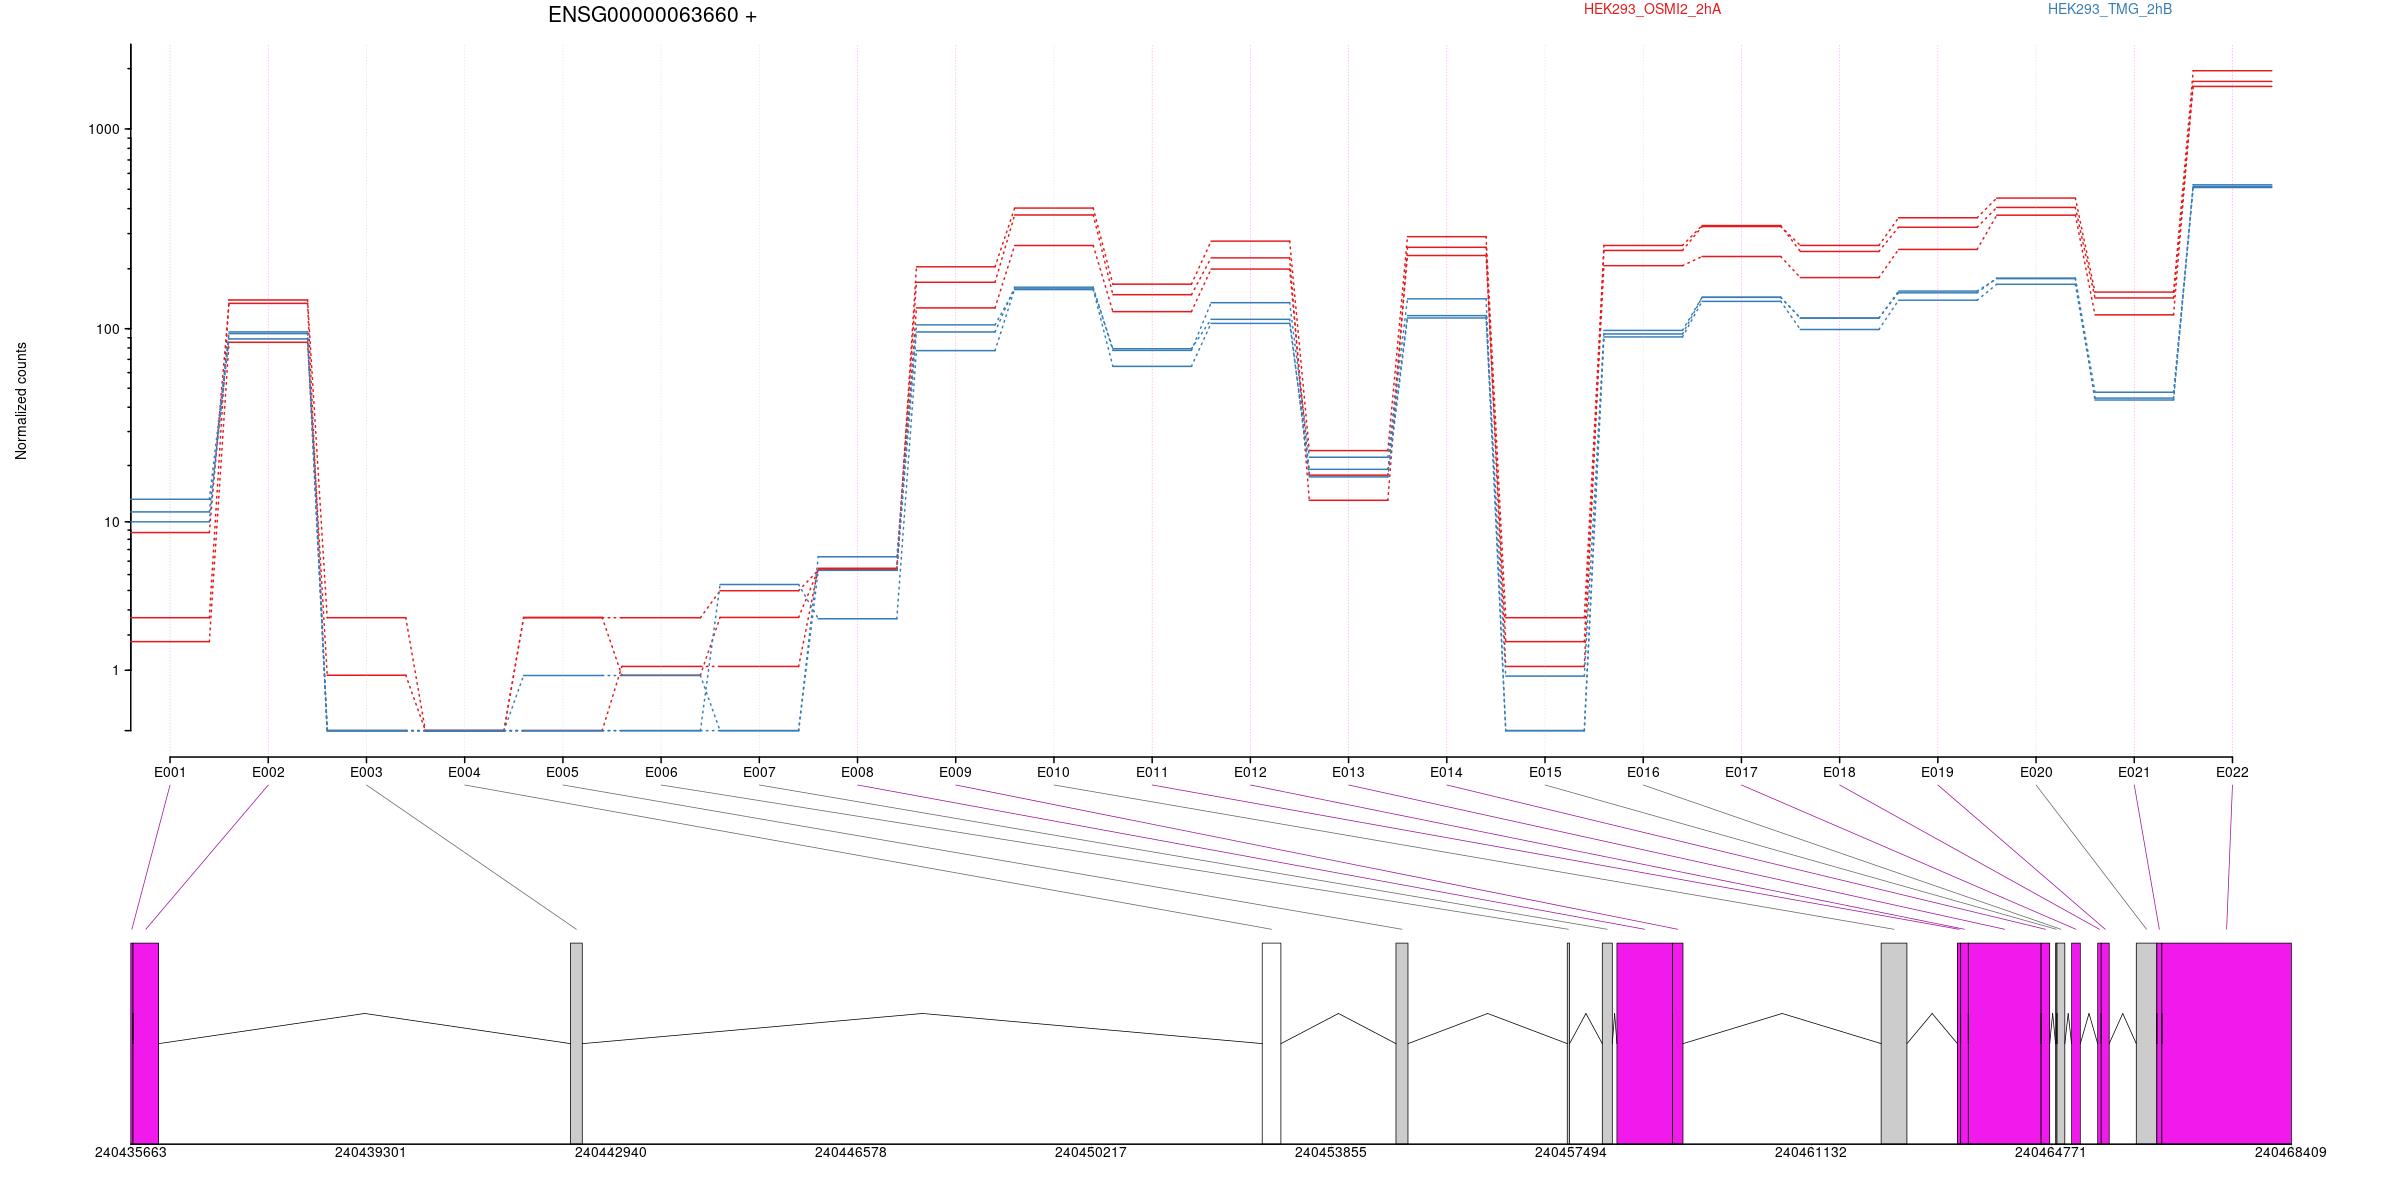Screen dimensions: 2400x1200
Task: Click genomic coordinate 240442940
Action: (x=611, y=1152)
